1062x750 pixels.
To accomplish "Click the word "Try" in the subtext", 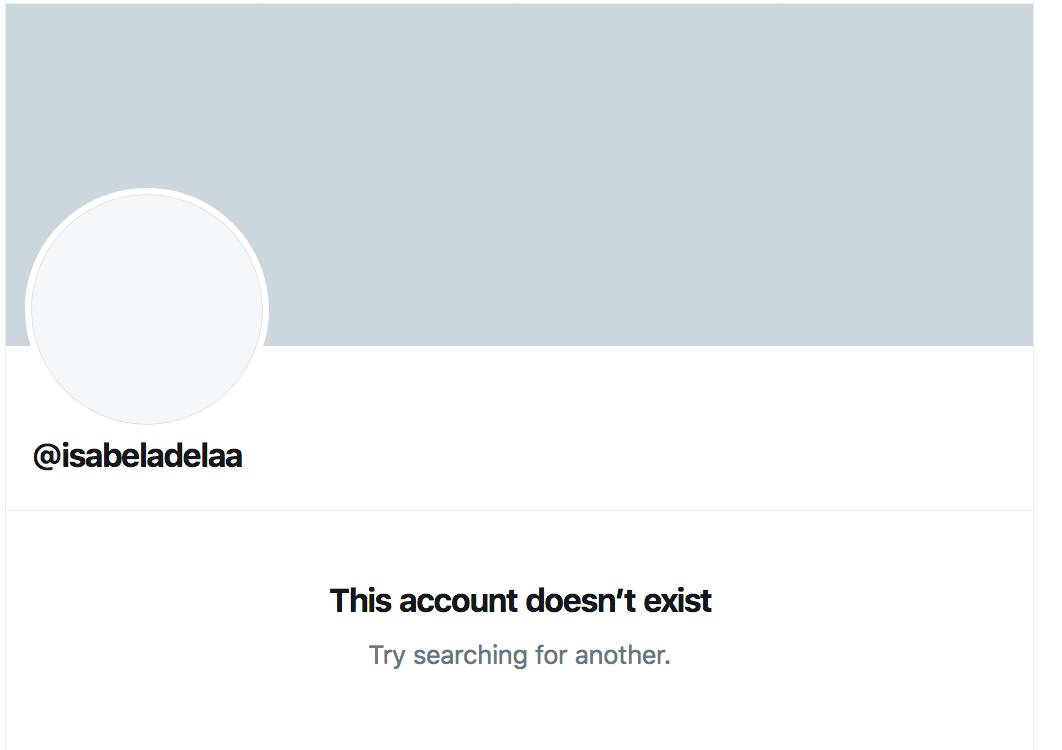I will coord(386,656).
